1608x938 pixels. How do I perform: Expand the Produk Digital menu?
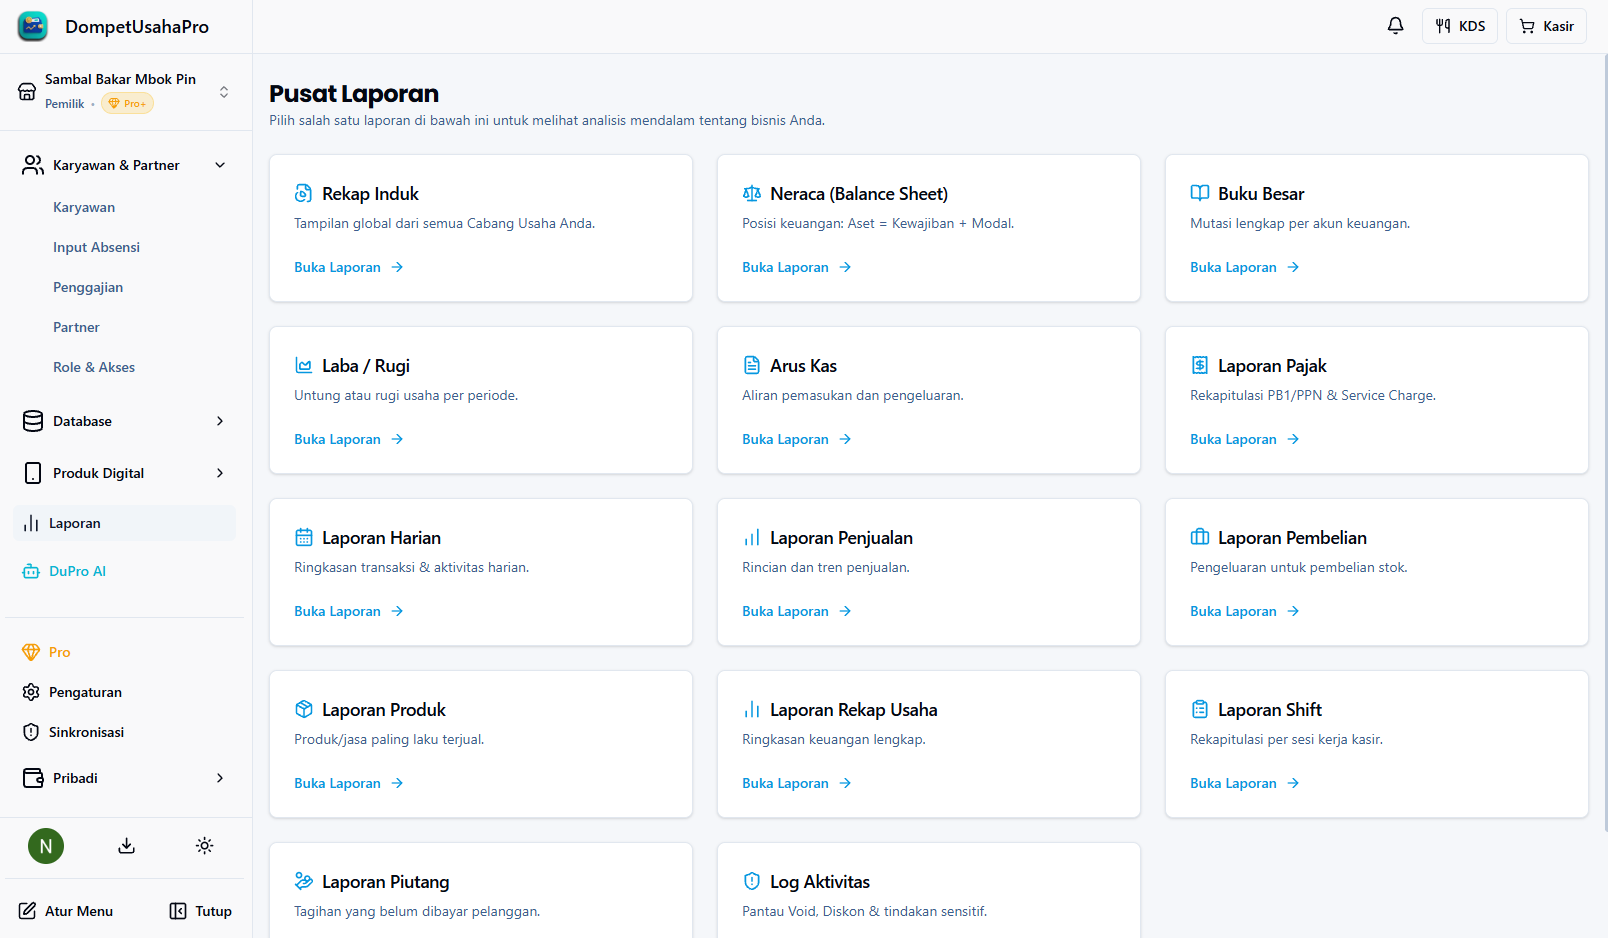(x=220, y=473)
